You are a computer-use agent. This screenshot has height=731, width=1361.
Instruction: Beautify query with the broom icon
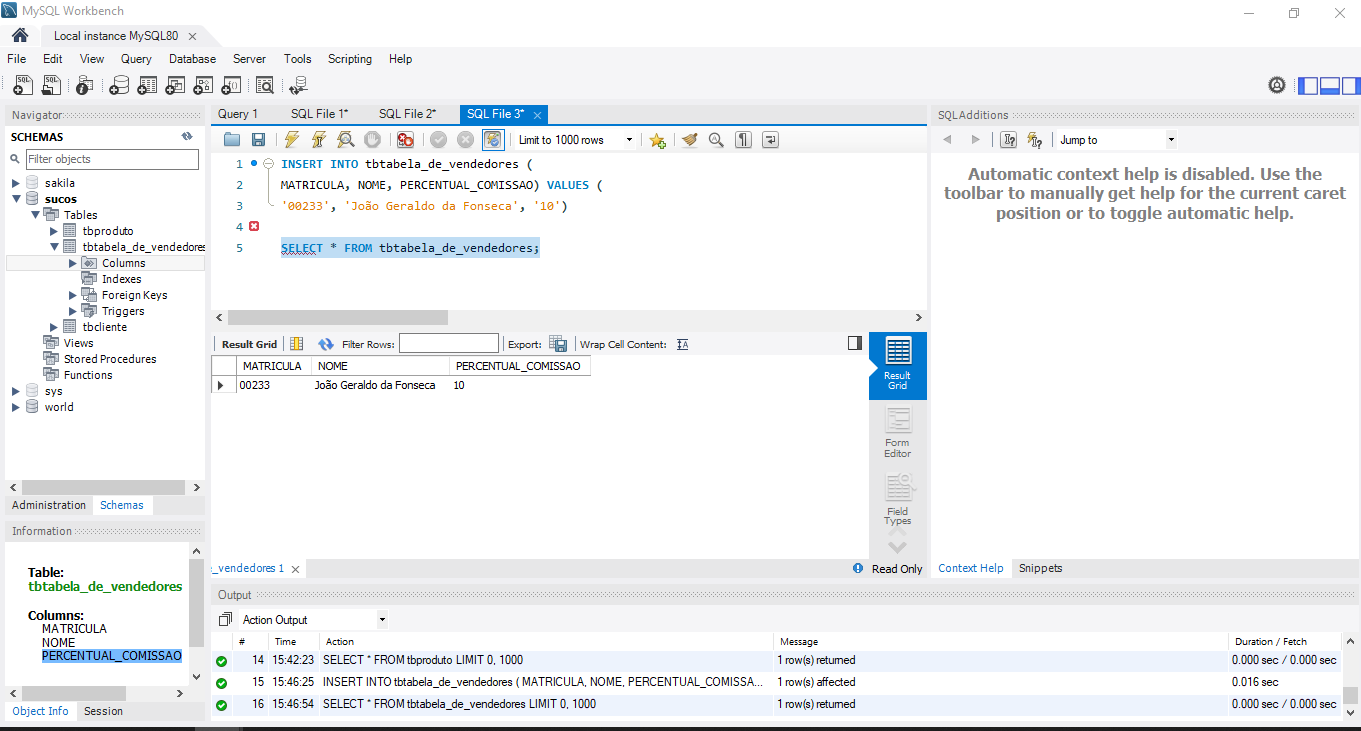(x=689, y=140)
